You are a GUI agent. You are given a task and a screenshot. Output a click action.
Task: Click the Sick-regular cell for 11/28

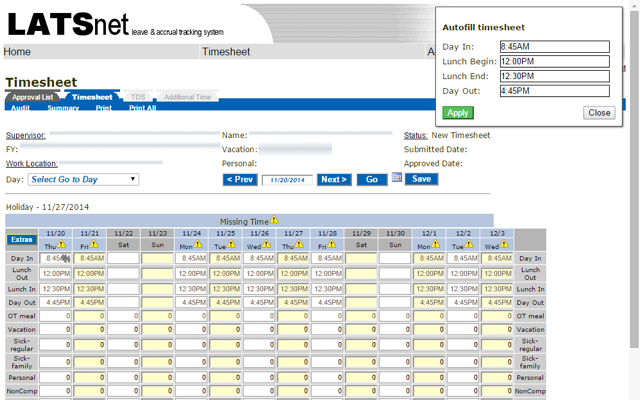327,345
